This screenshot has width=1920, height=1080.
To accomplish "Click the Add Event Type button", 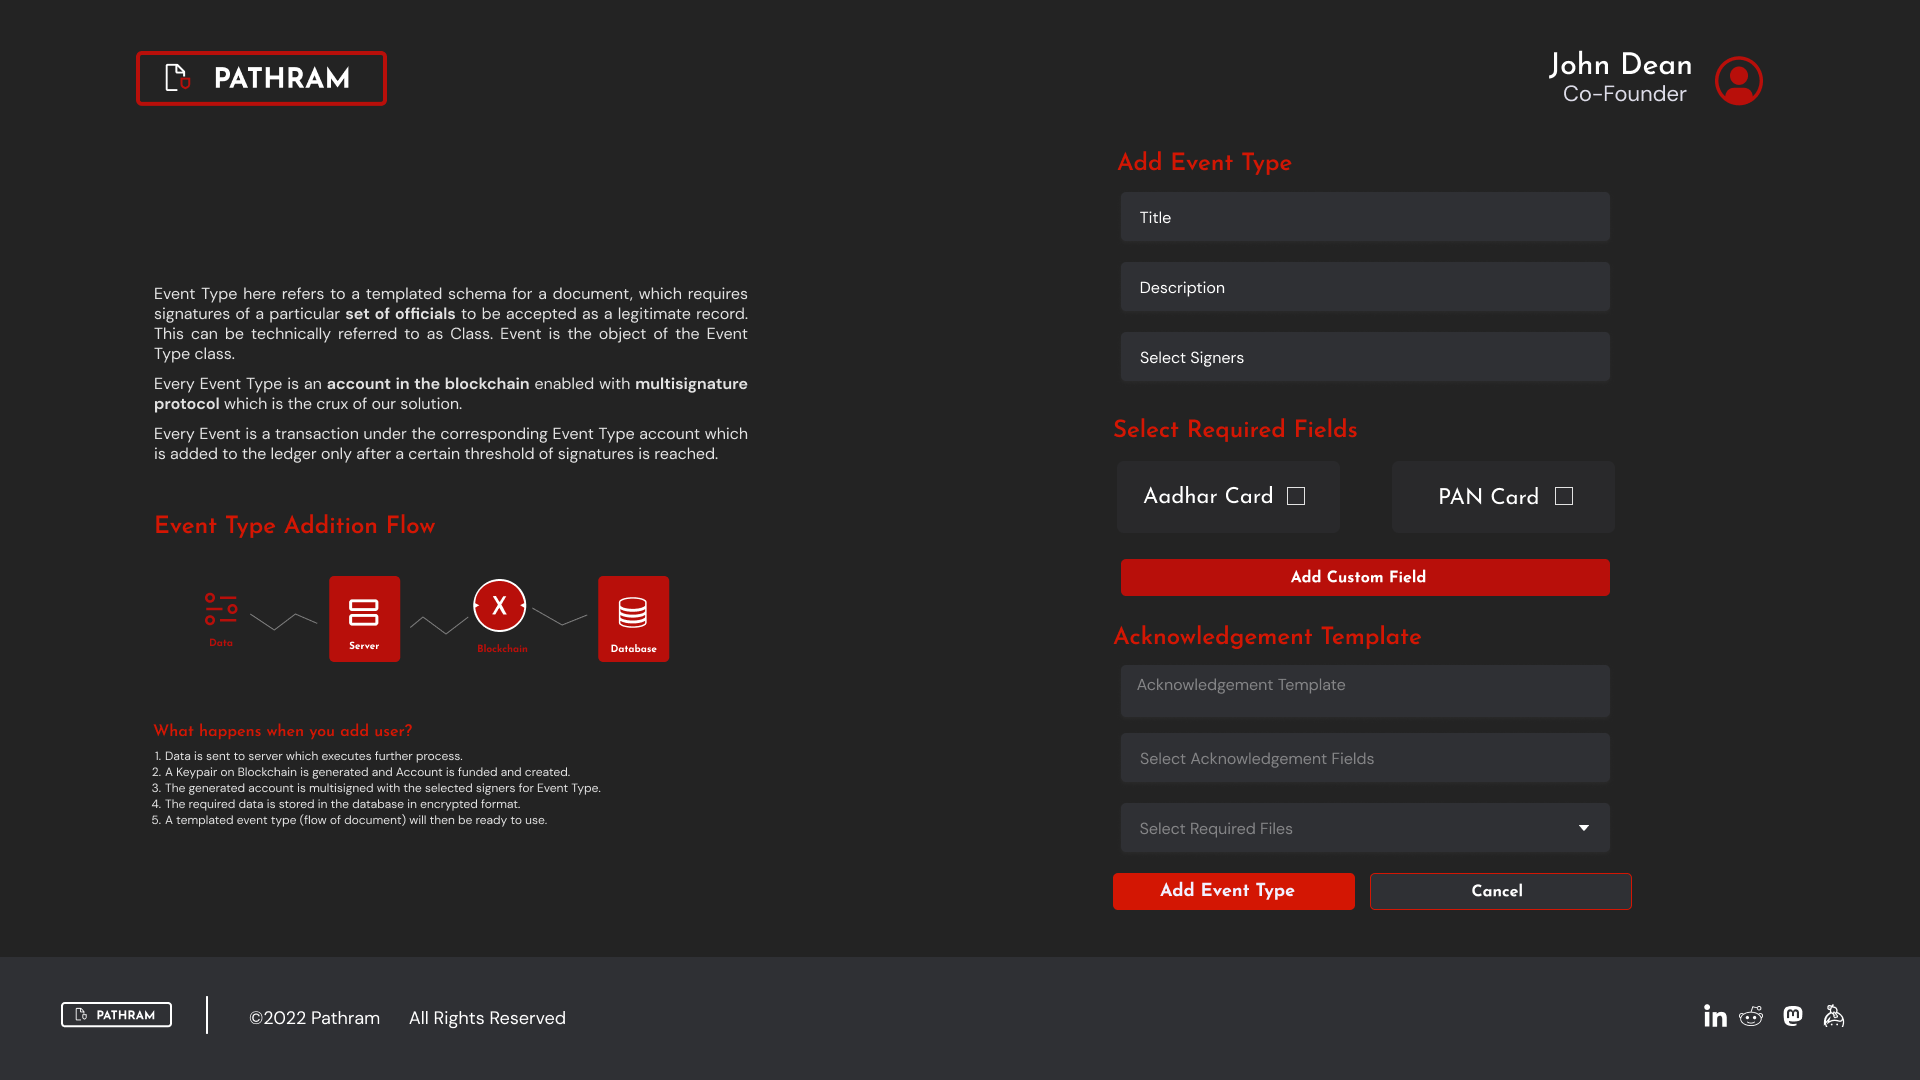I will (1233, 891).
